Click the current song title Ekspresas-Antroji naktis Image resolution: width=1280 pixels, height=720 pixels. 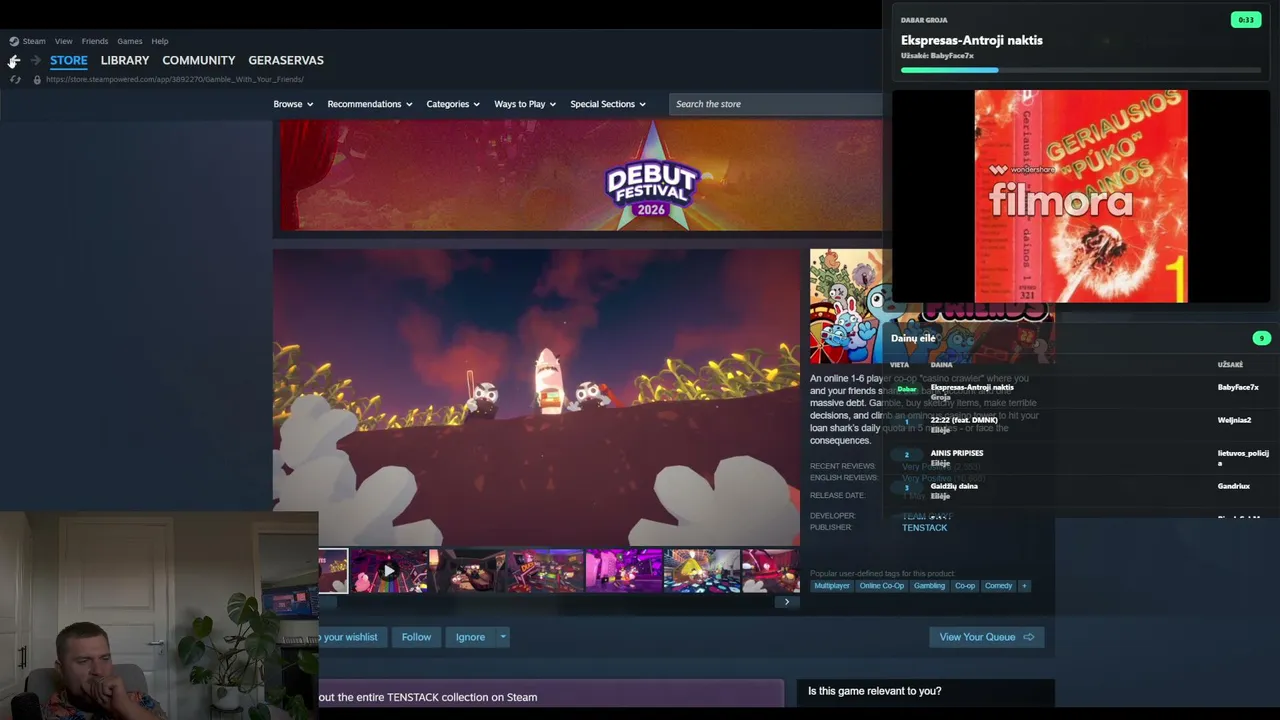point(972,40)
